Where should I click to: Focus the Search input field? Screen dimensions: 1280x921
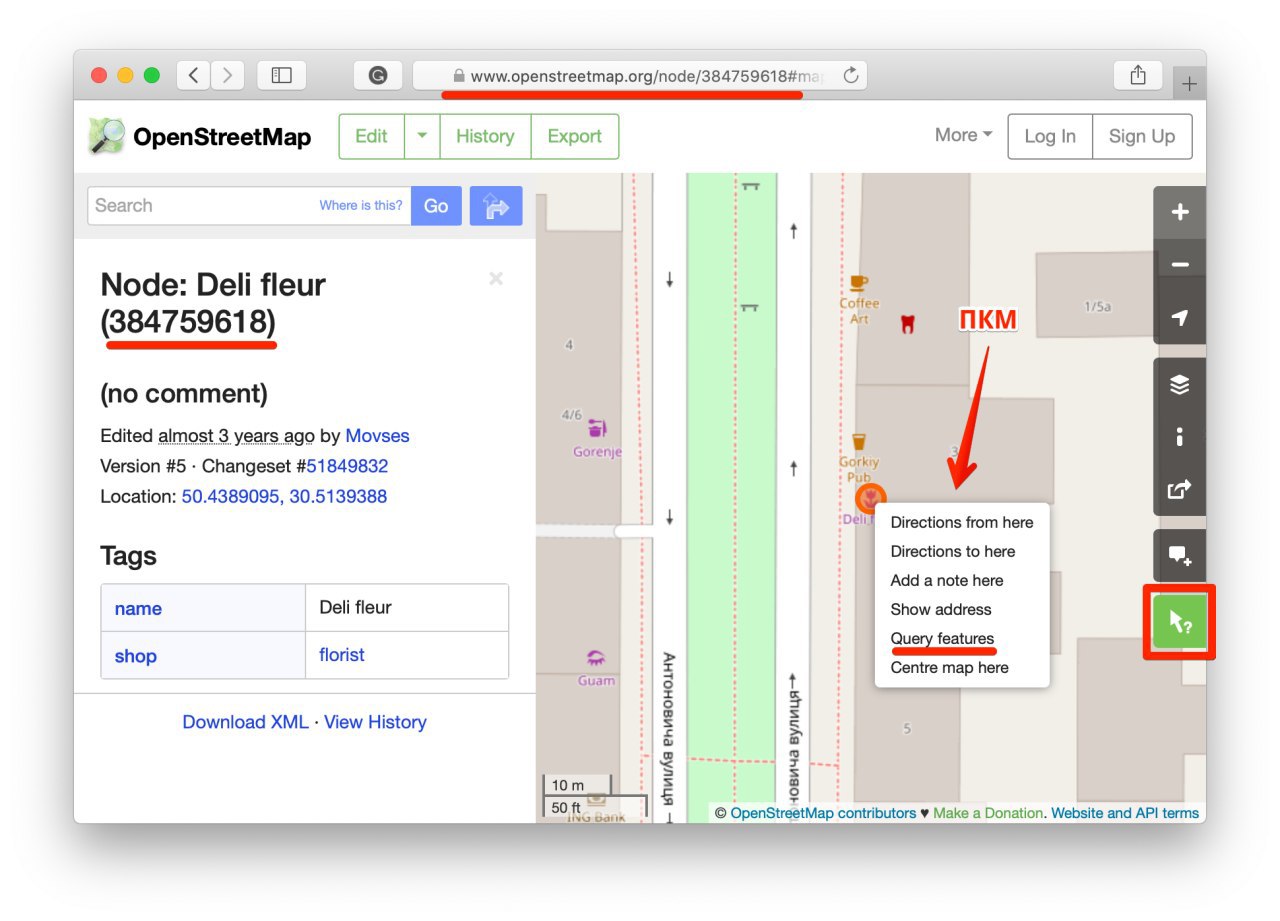pos(249,206)
